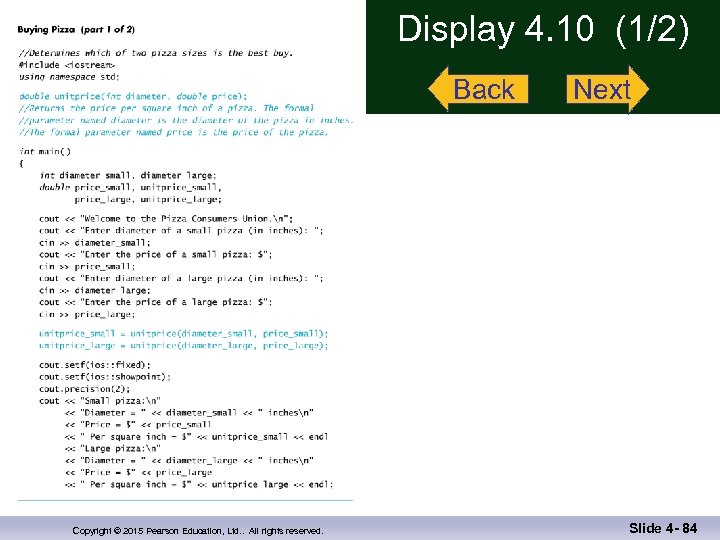The image size is (720, 540).
Task: Click the 'Welcome to the Pizza Consumers Union' line
Action: coord(166,219)
